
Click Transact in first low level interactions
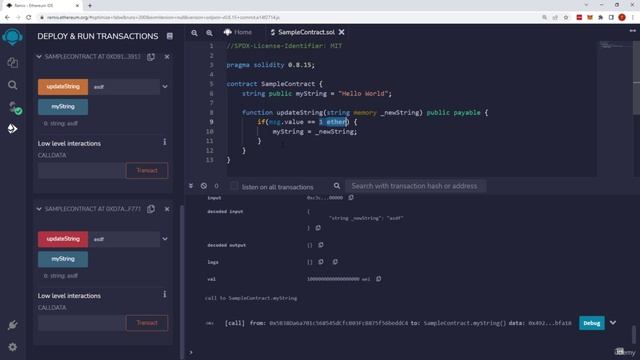(x=147, y=170)
